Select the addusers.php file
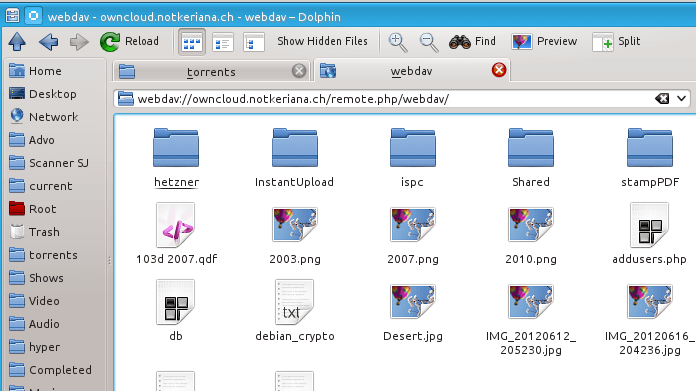696x391 pixels. [x=649, y=234]
